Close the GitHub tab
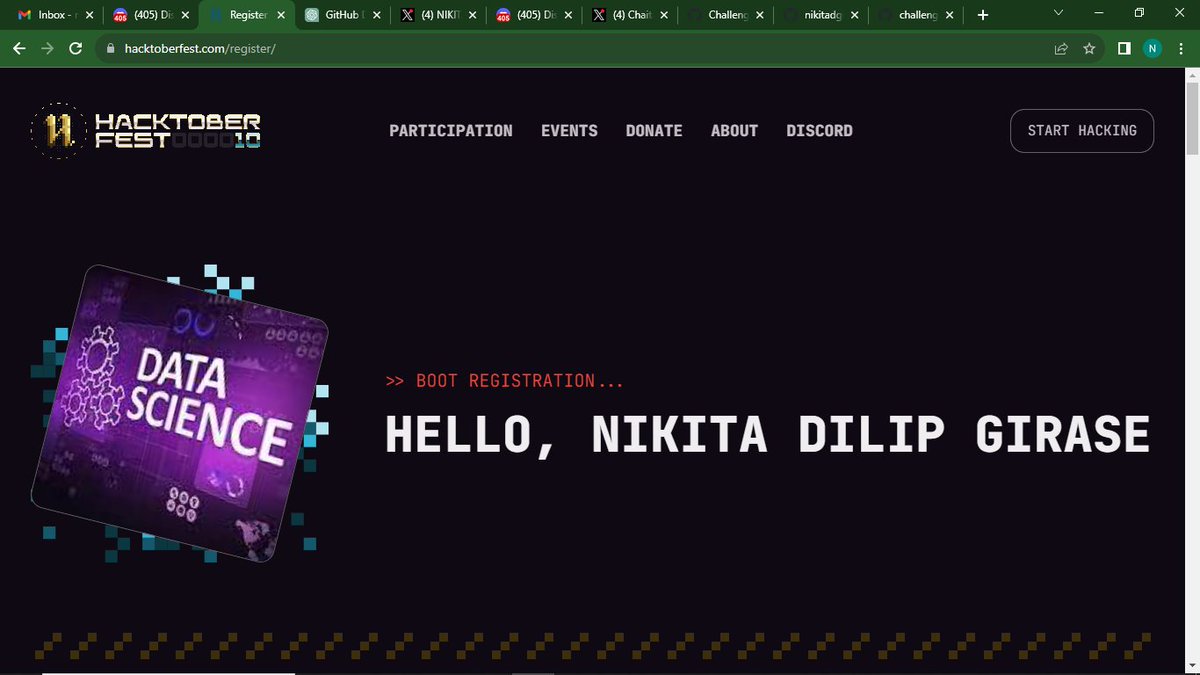The width and height of the screenshot is (1200, 675). tap(376, 15)
